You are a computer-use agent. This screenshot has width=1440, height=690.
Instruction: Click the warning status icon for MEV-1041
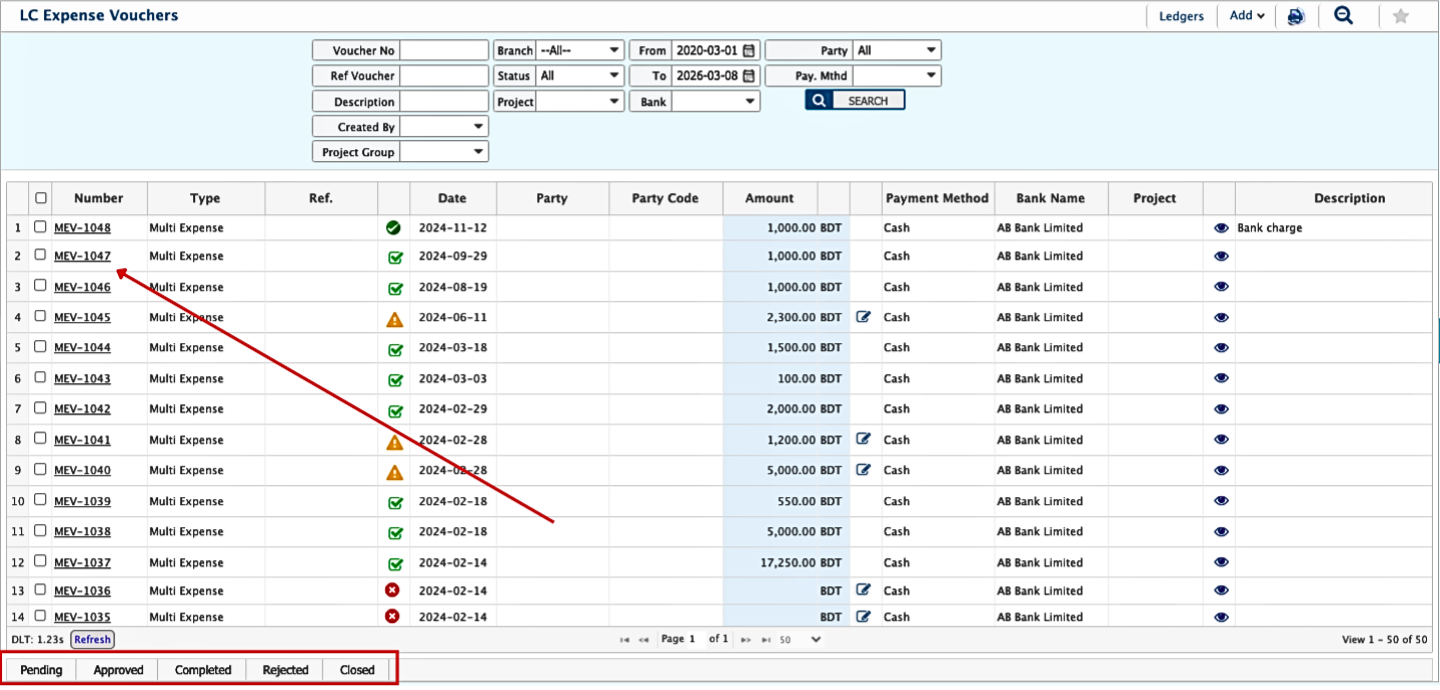click(394, 441)
